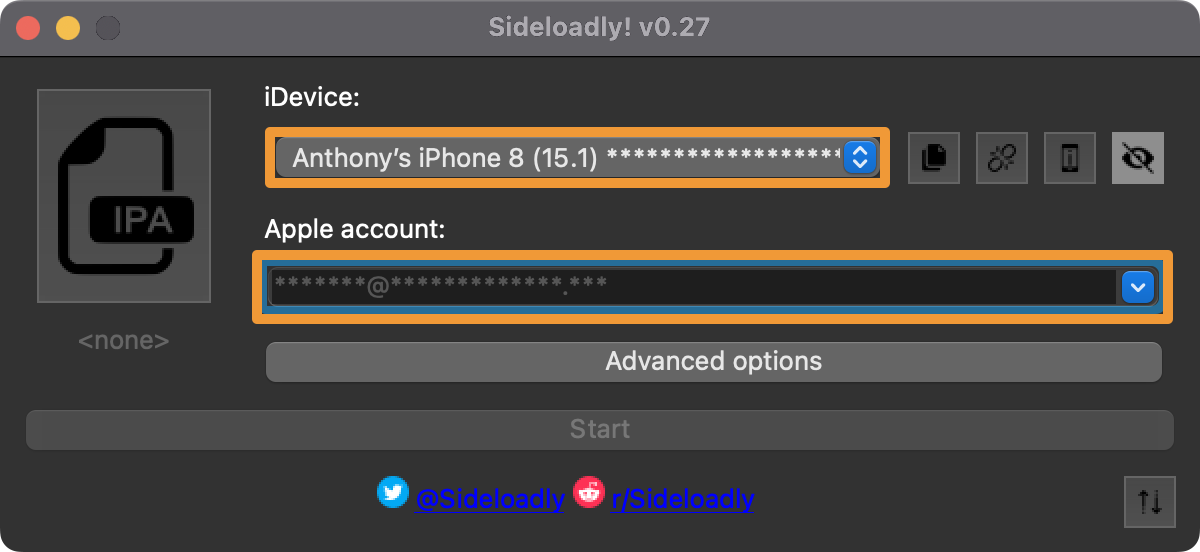Expand the Apple account dropdown arrow
This screenshot has height=552, width=1200.
(x=1137, y=288)
